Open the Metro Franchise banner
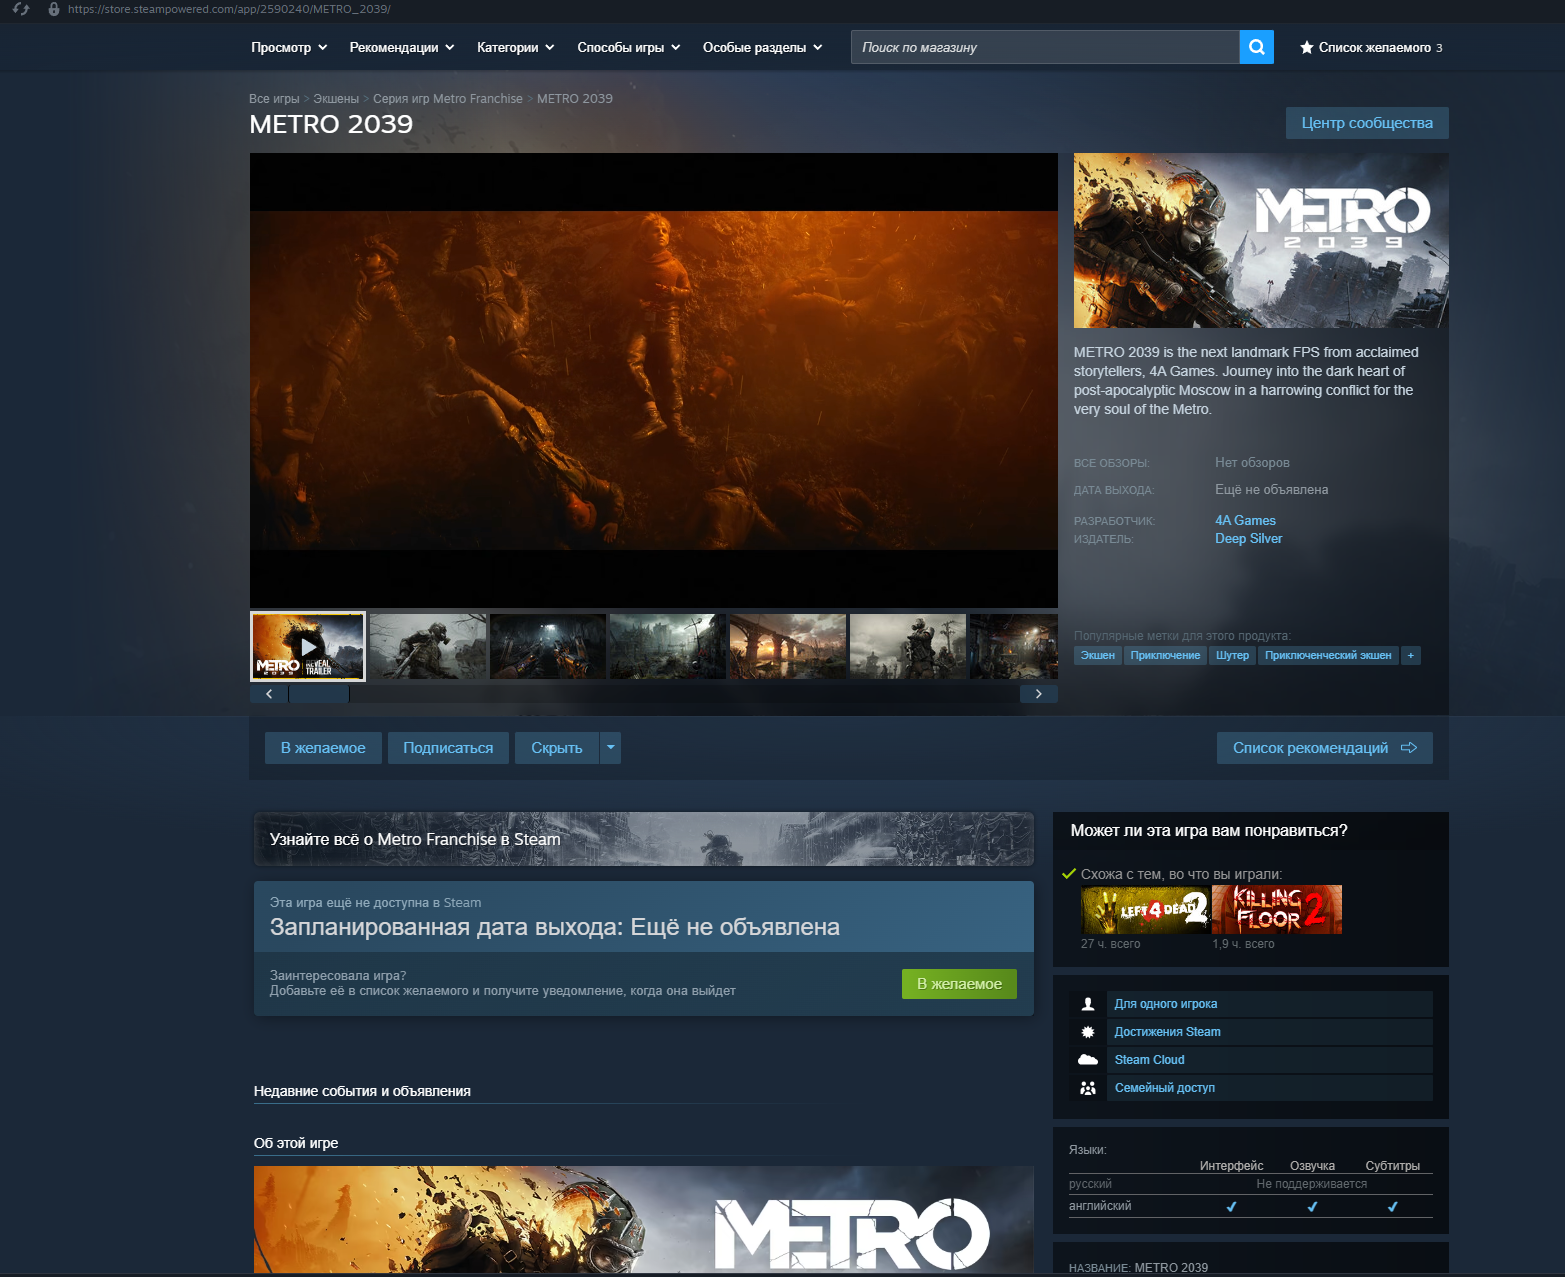Screen dimensions: 1565x1277 coord(644,839)
